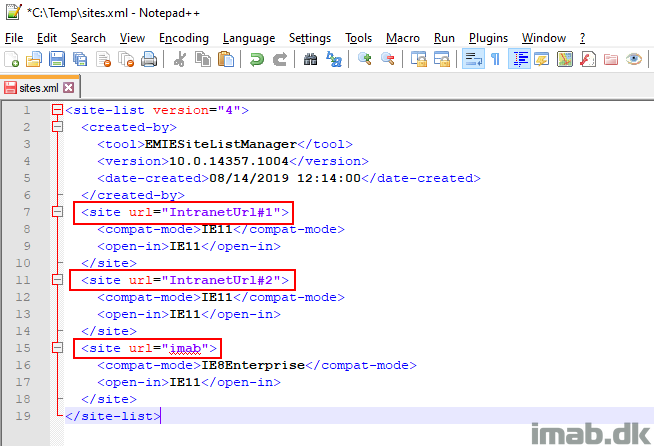The height and width of the screenshot is (446, 654).
Task: Collapse the site-list fold on line 1
Action: 57,110
